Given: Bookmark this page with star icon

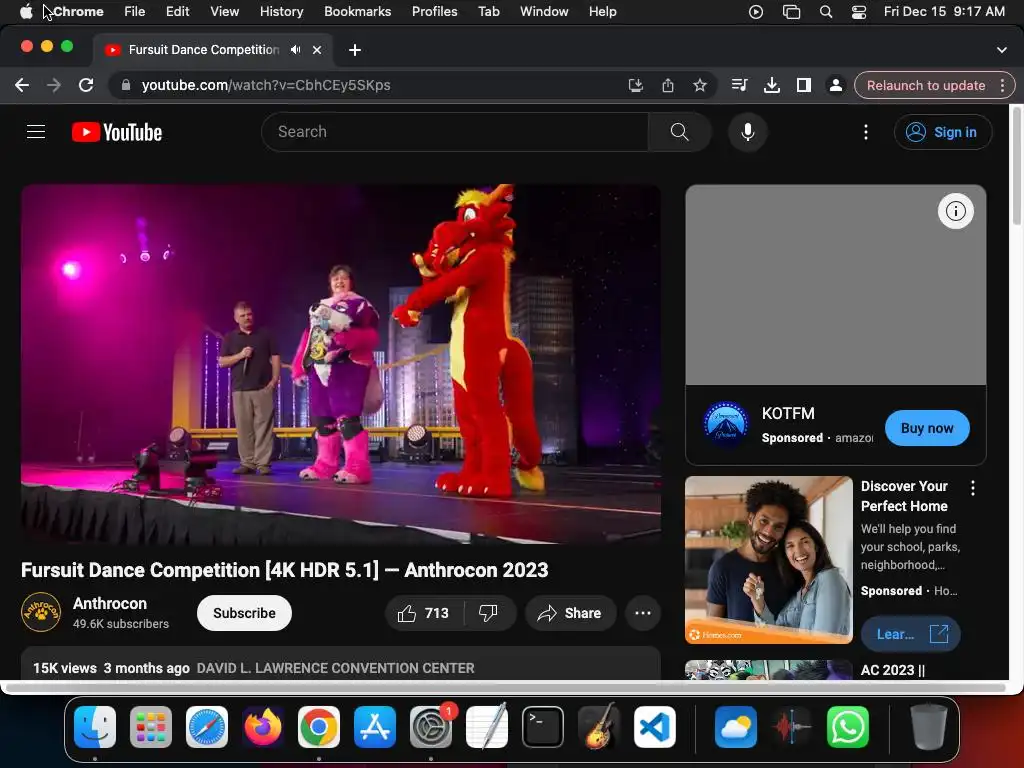Looking at the screenshot, I should click(699, 86).
